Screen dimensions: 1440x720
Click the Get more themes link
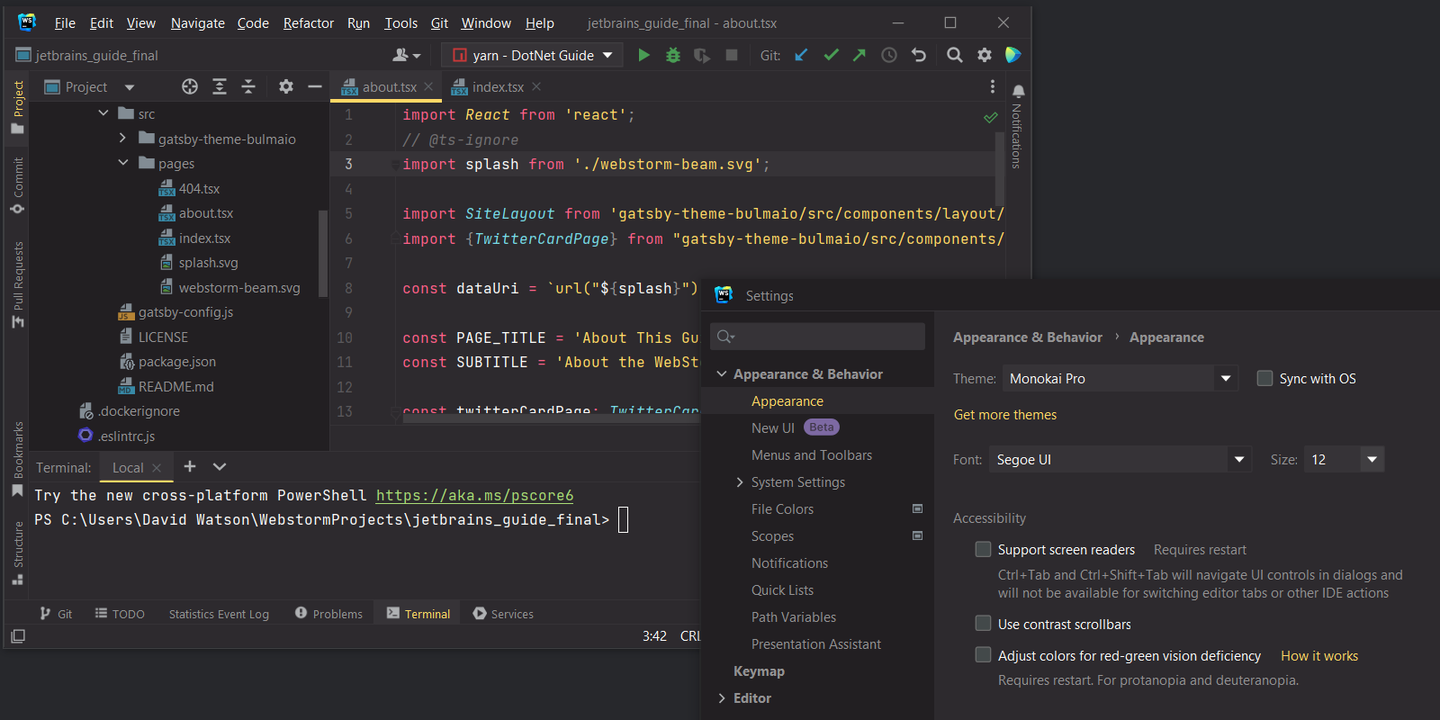(x=1004, y=414)
